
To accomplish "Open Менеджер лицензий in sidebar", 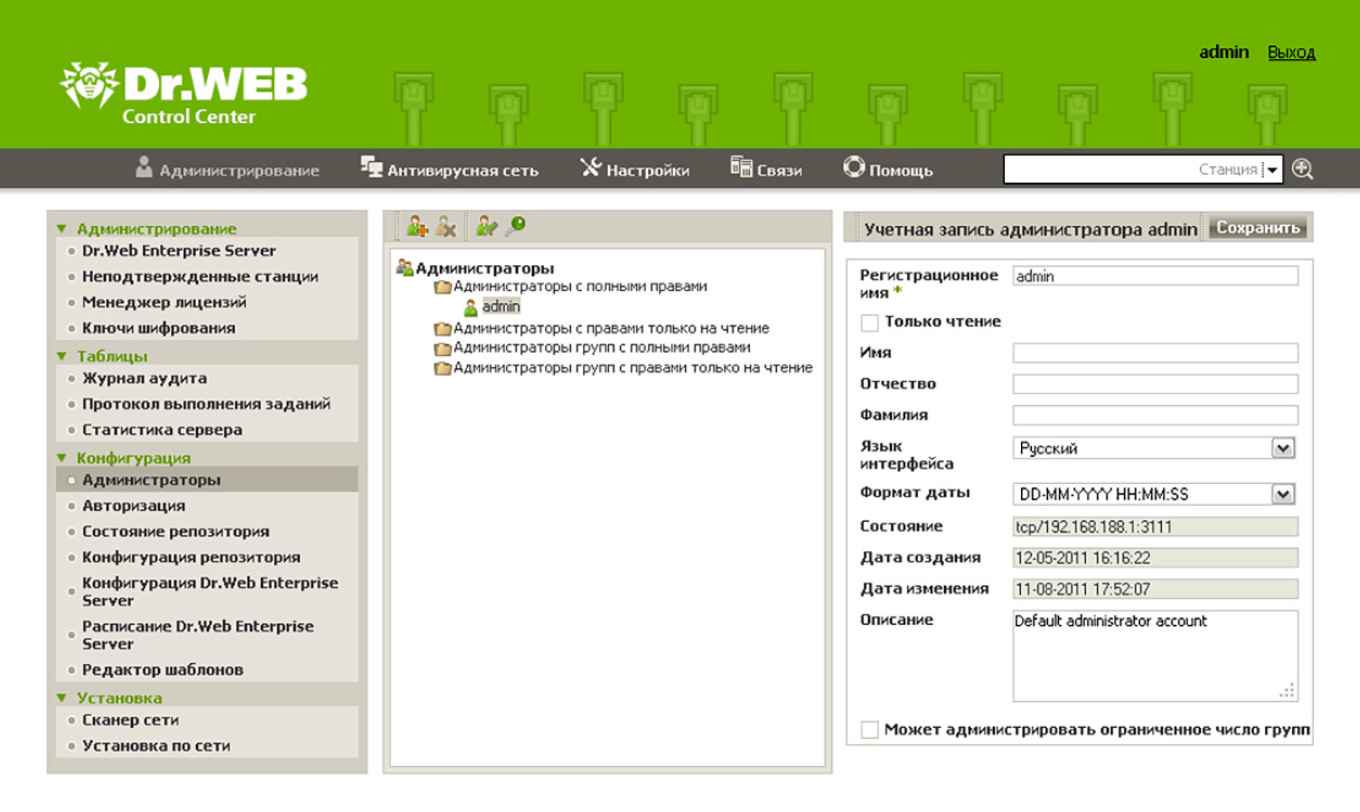I will 164,302.
